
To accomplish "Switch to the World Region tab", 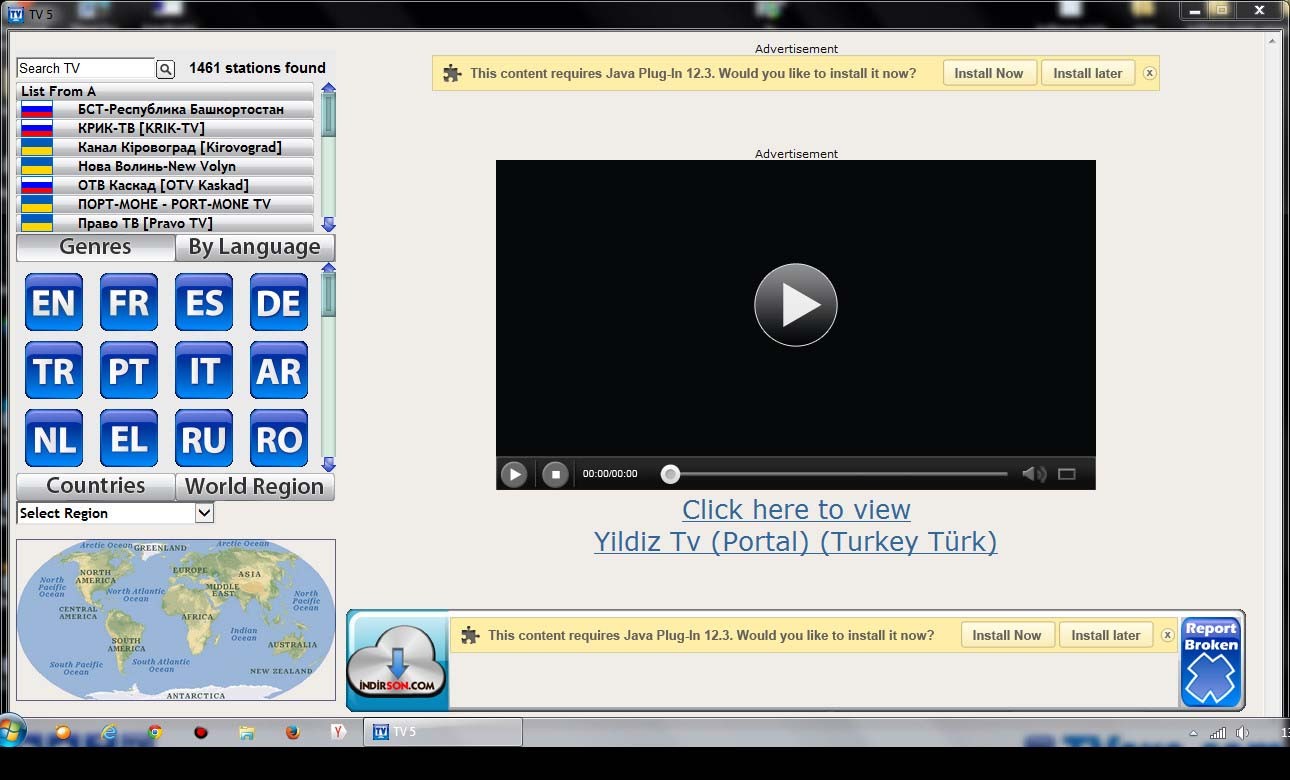I will coord(255,487).
